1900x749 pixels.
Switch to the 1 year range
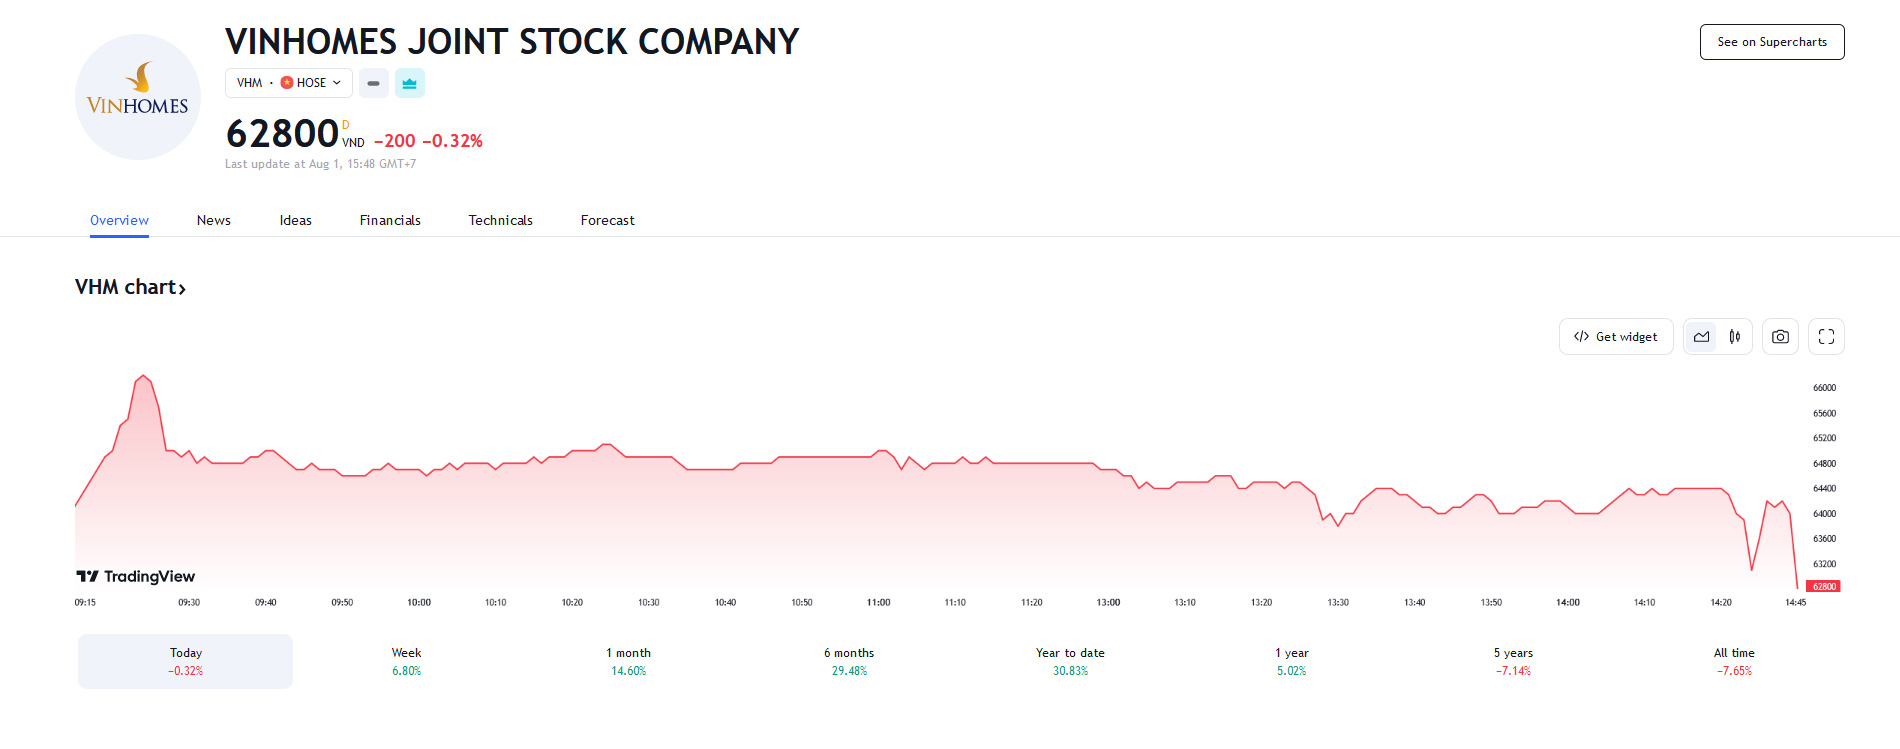[x=1292, y=661]
